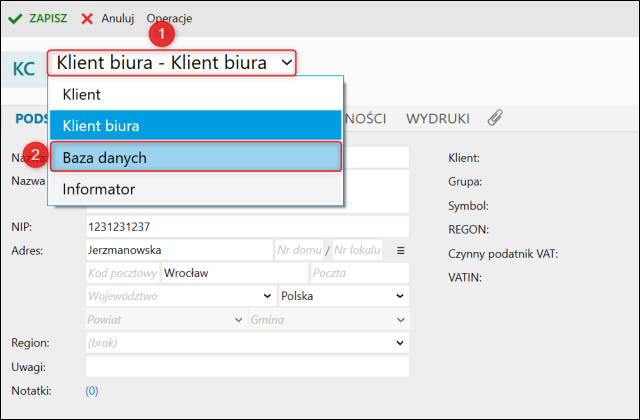Click the green ZAPISZ save button
This screenshot has width=640, height=420.
[x=38, y=18]
